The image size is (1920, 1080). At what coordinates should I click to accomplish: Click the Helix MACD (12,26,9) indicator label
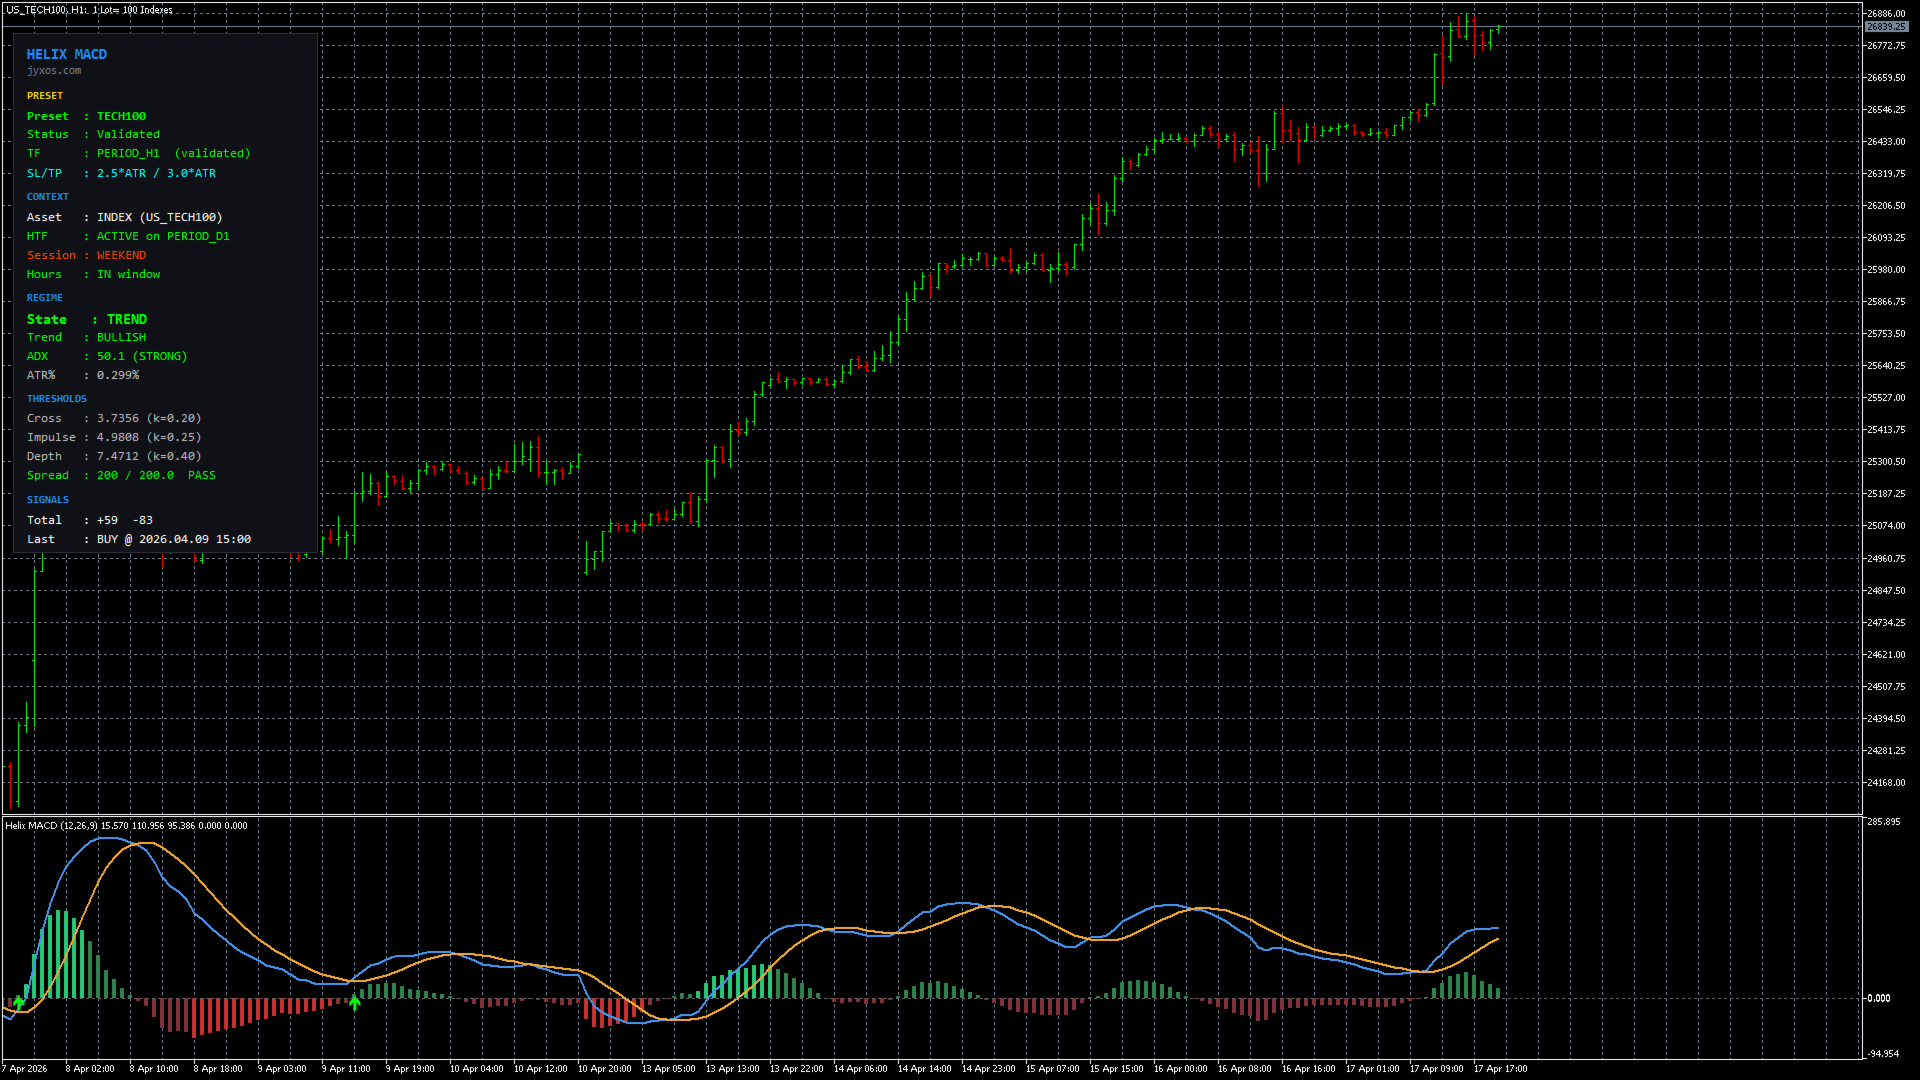pos(51,826)
